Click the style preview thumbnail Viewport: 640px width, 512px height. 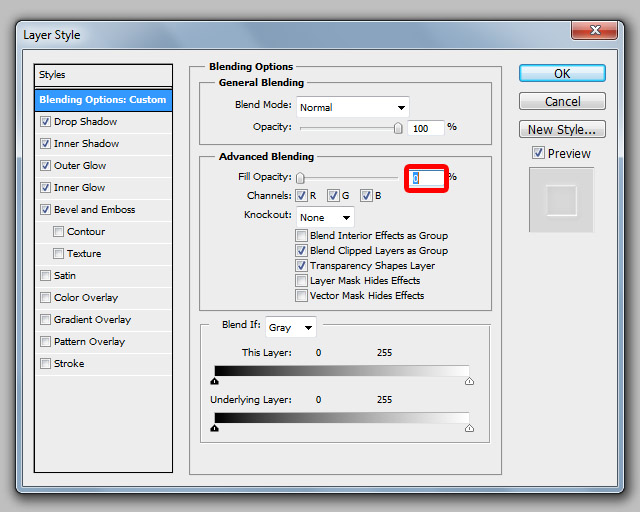click(x=562, y=200)
